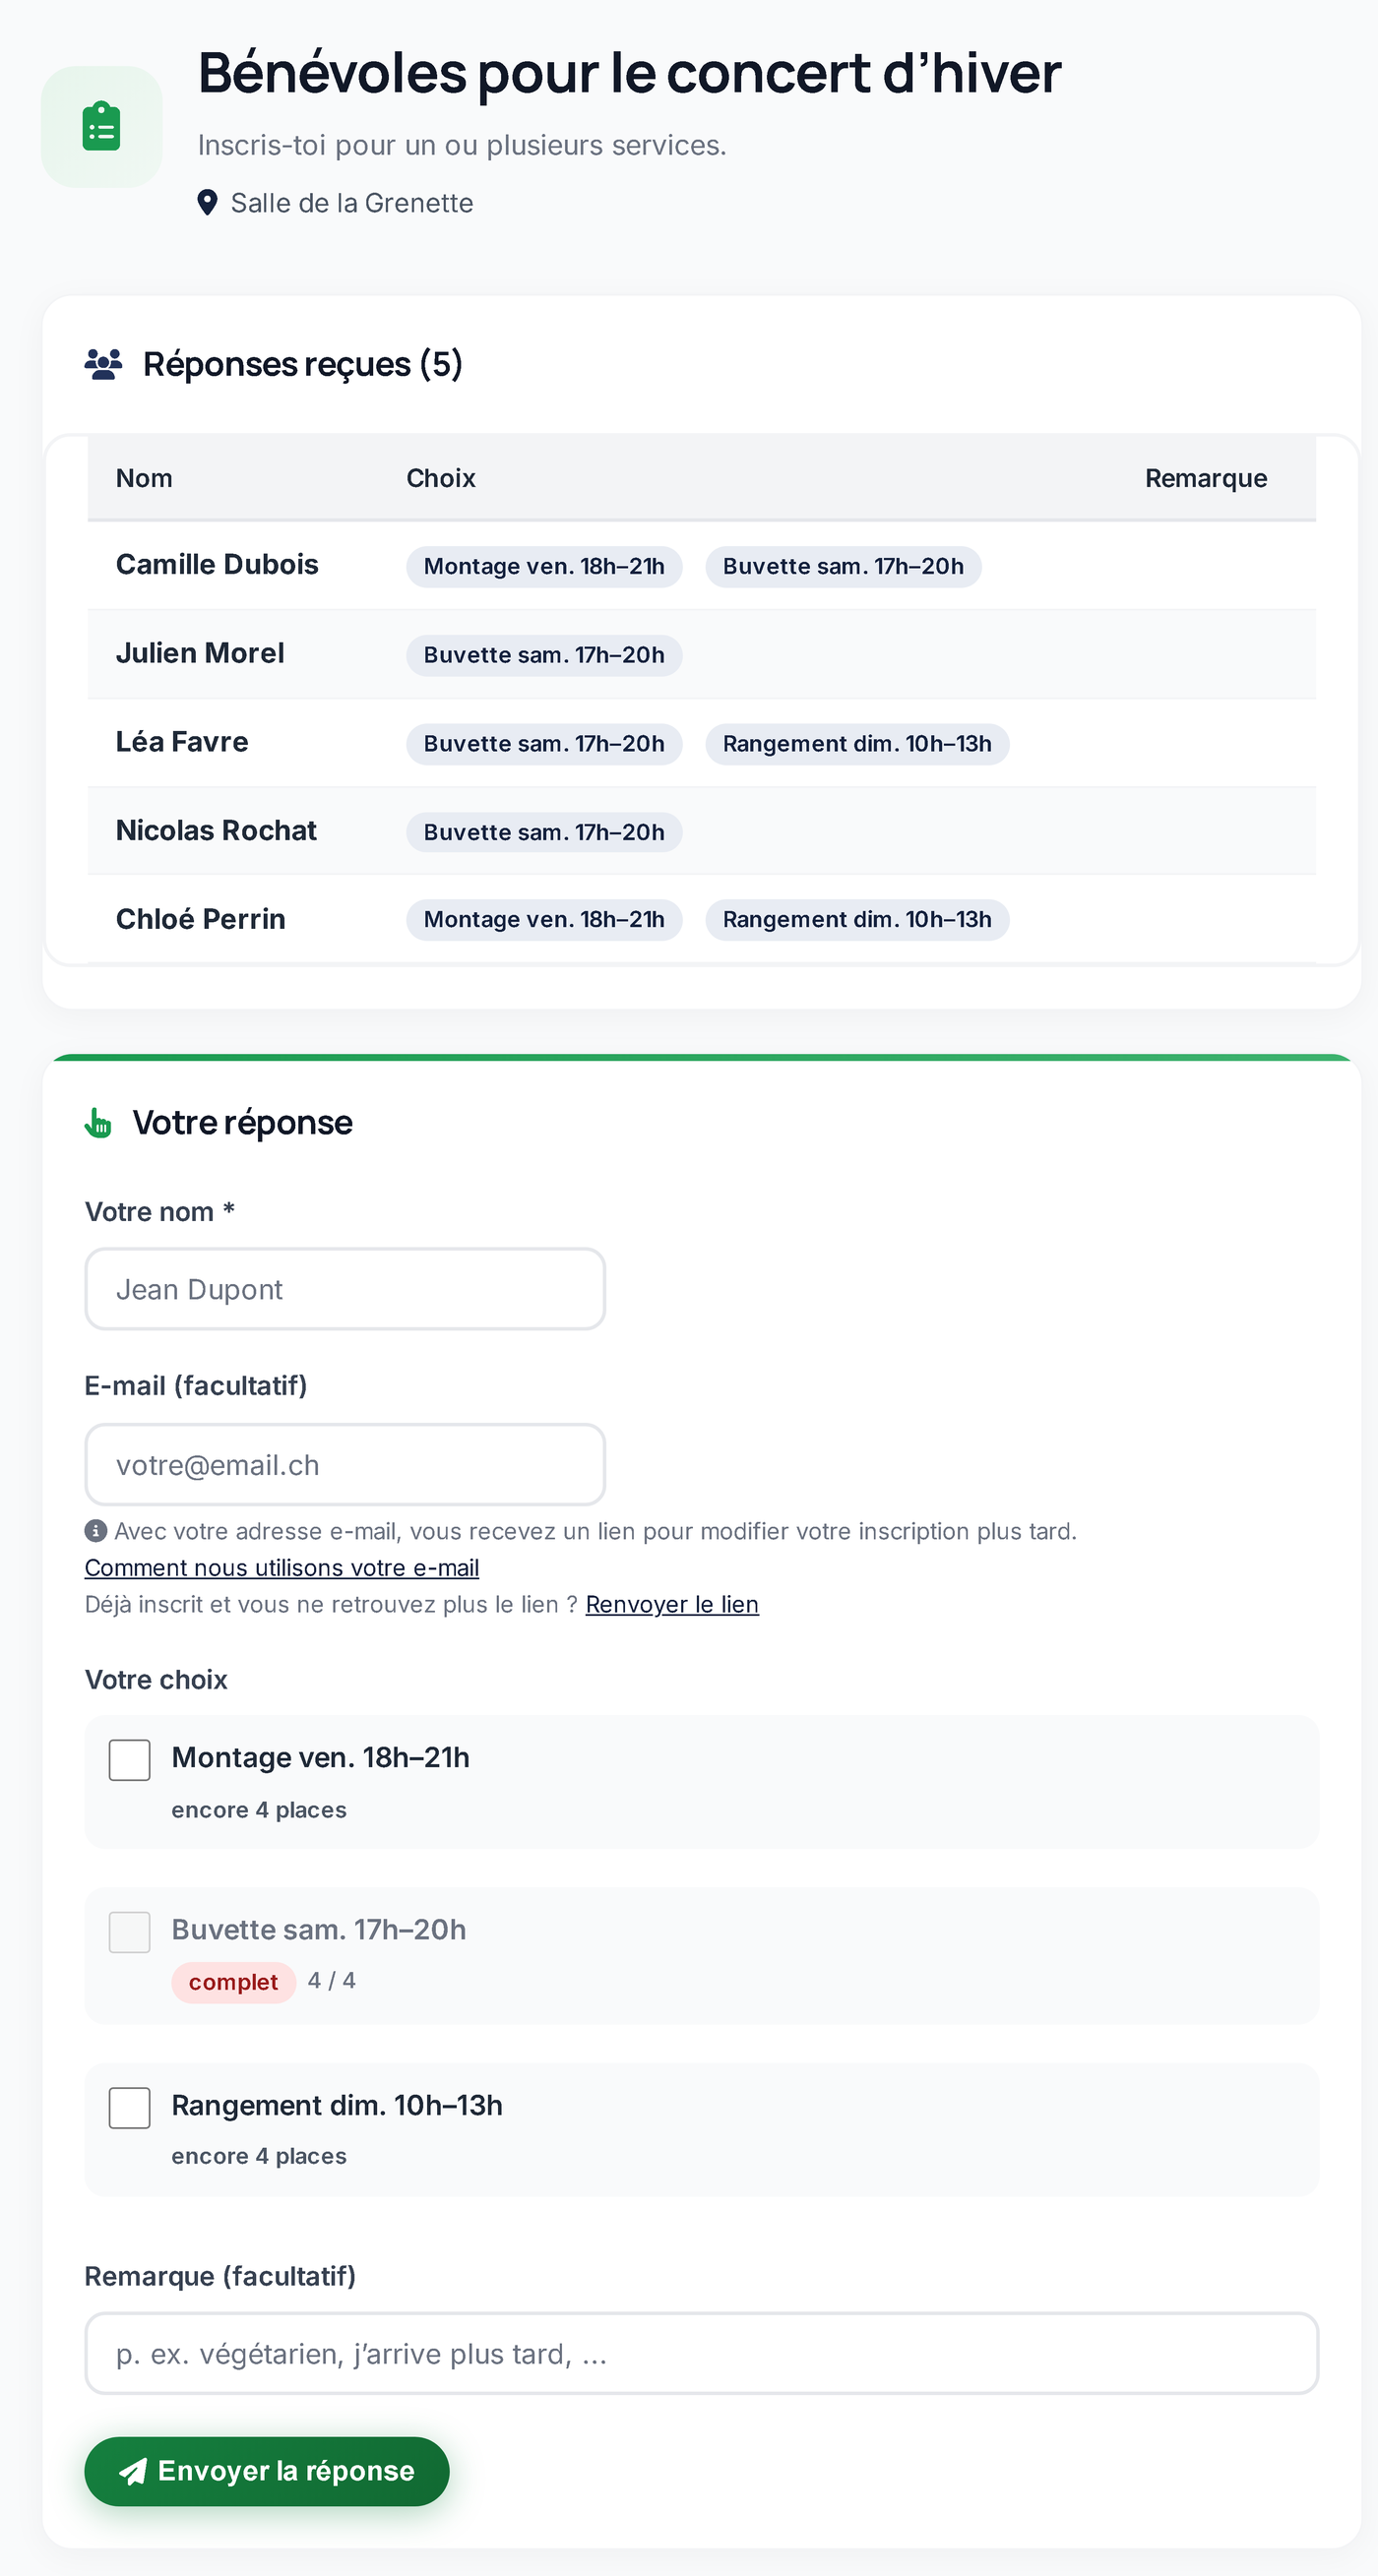Click the red complet badge

[x=234, y=1982]
